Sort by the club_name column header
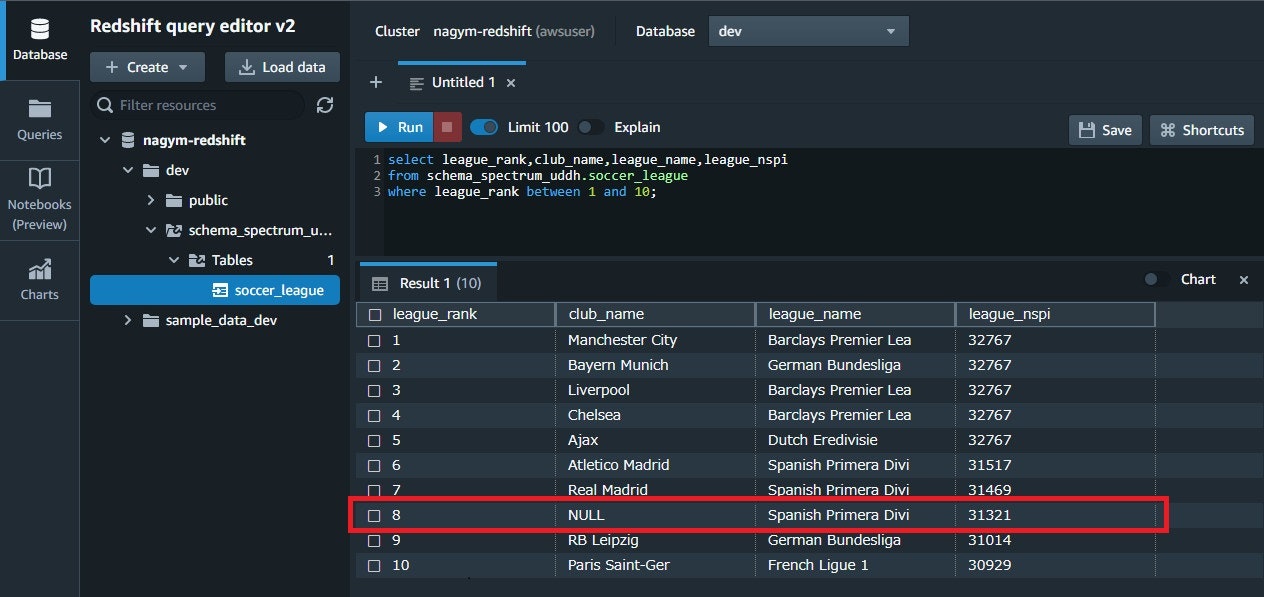This screenshot has height=597, width=1264. (655, 314)
